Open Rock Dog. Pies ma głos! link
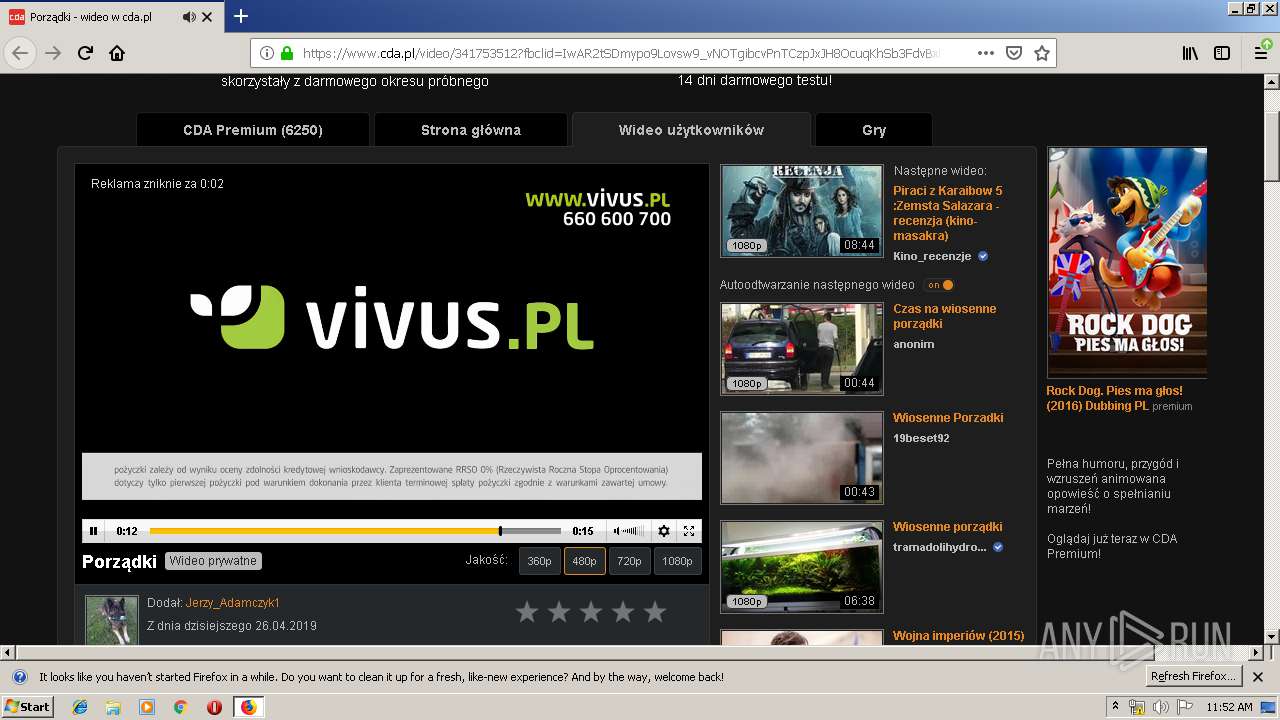The height and width of the screenshot is (720, 1280). [x=1115, y=398]
